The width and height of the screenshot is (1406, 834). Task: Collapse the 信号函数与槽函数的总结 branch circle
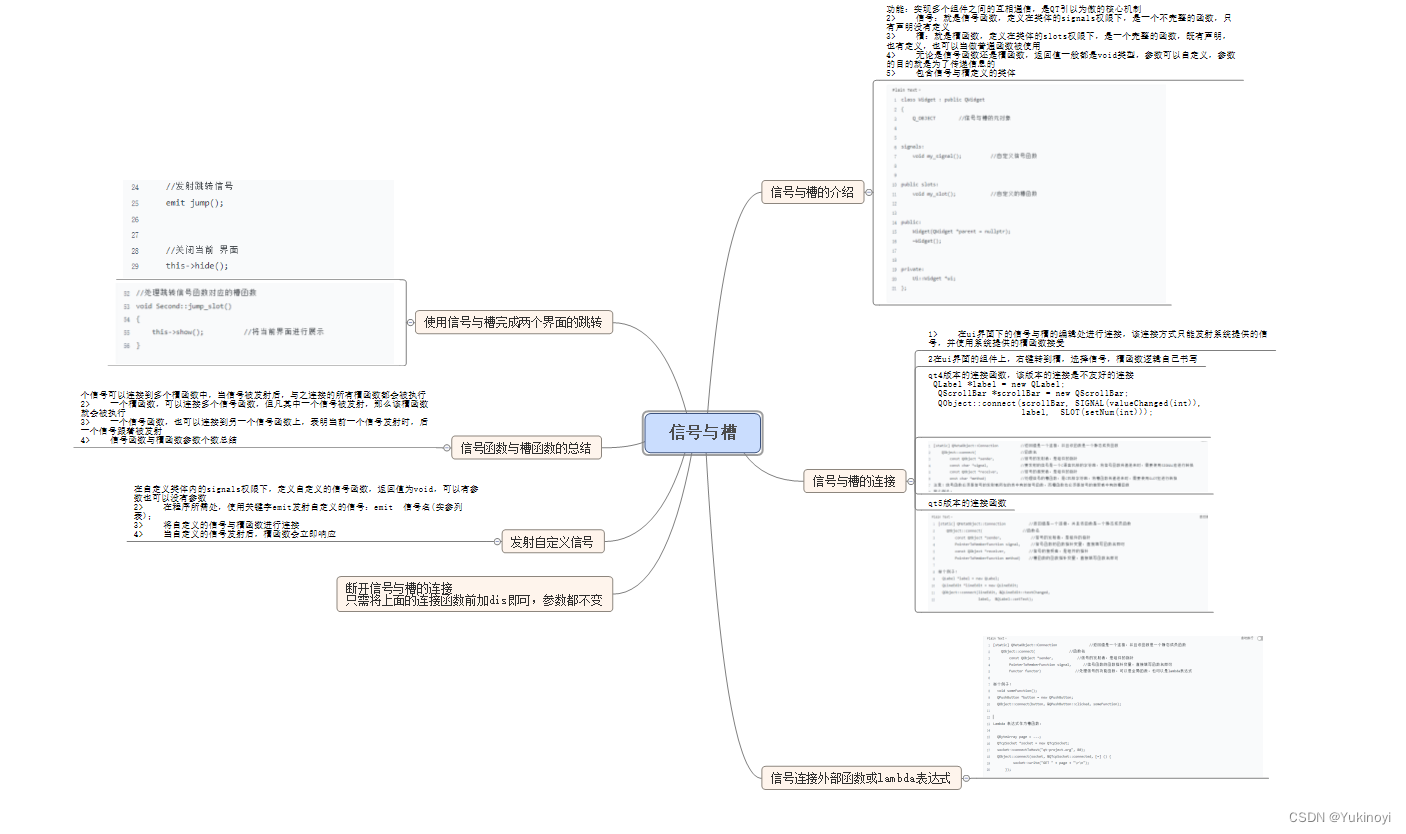[448, 447]
